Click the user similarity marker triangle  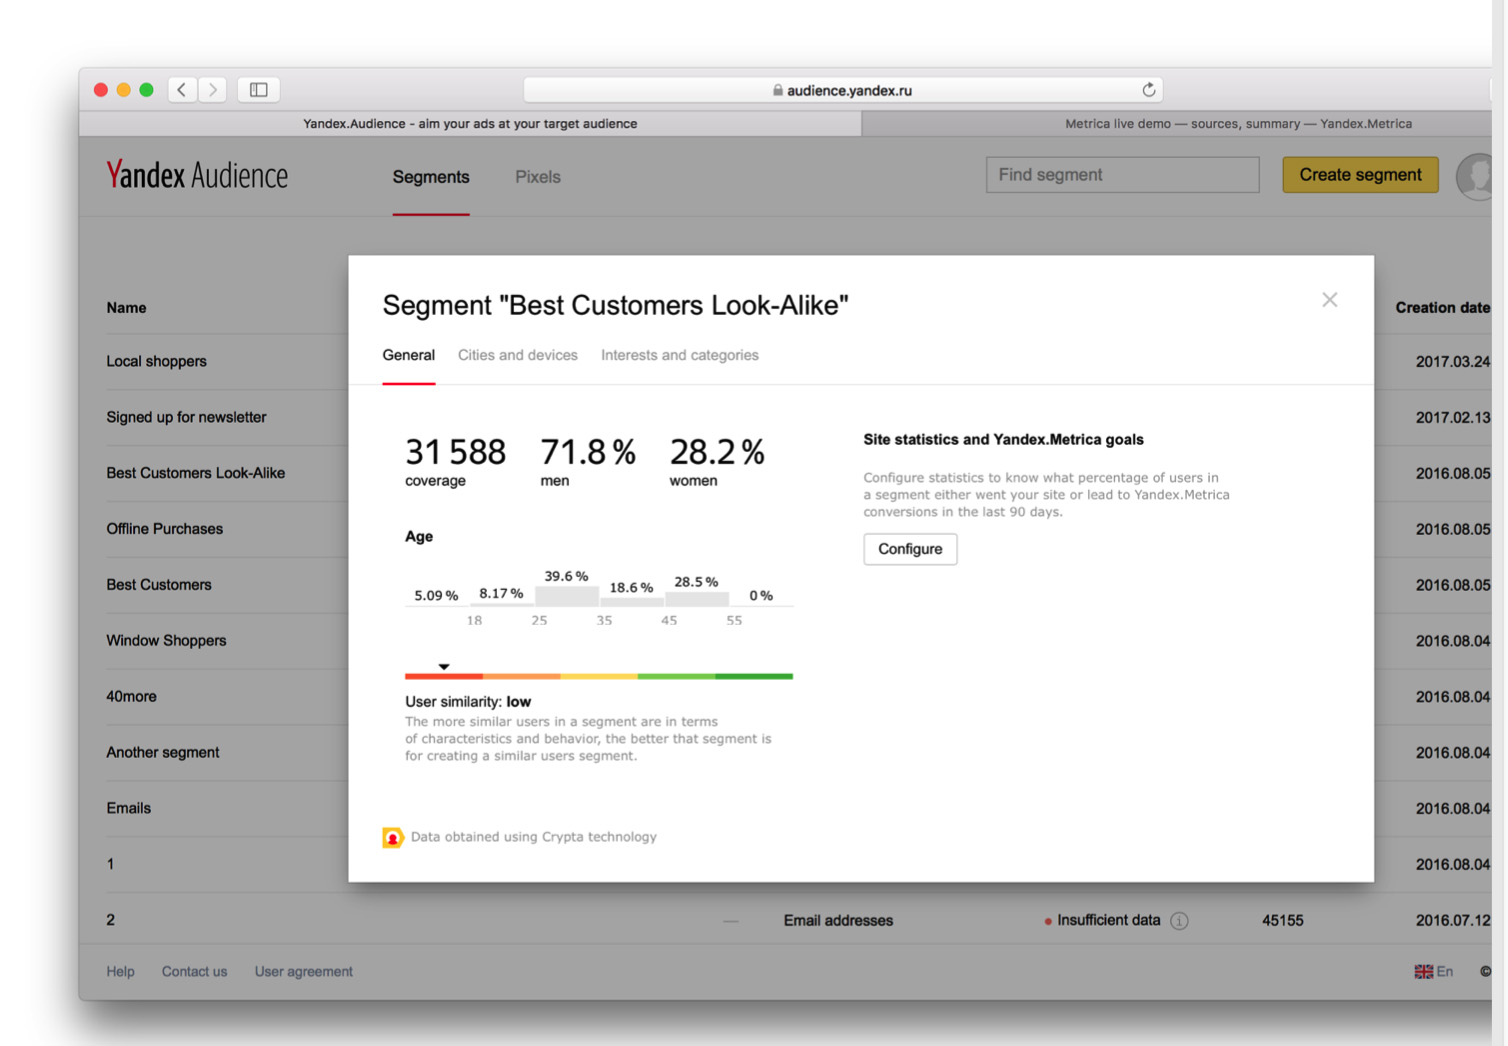[444, 666]
